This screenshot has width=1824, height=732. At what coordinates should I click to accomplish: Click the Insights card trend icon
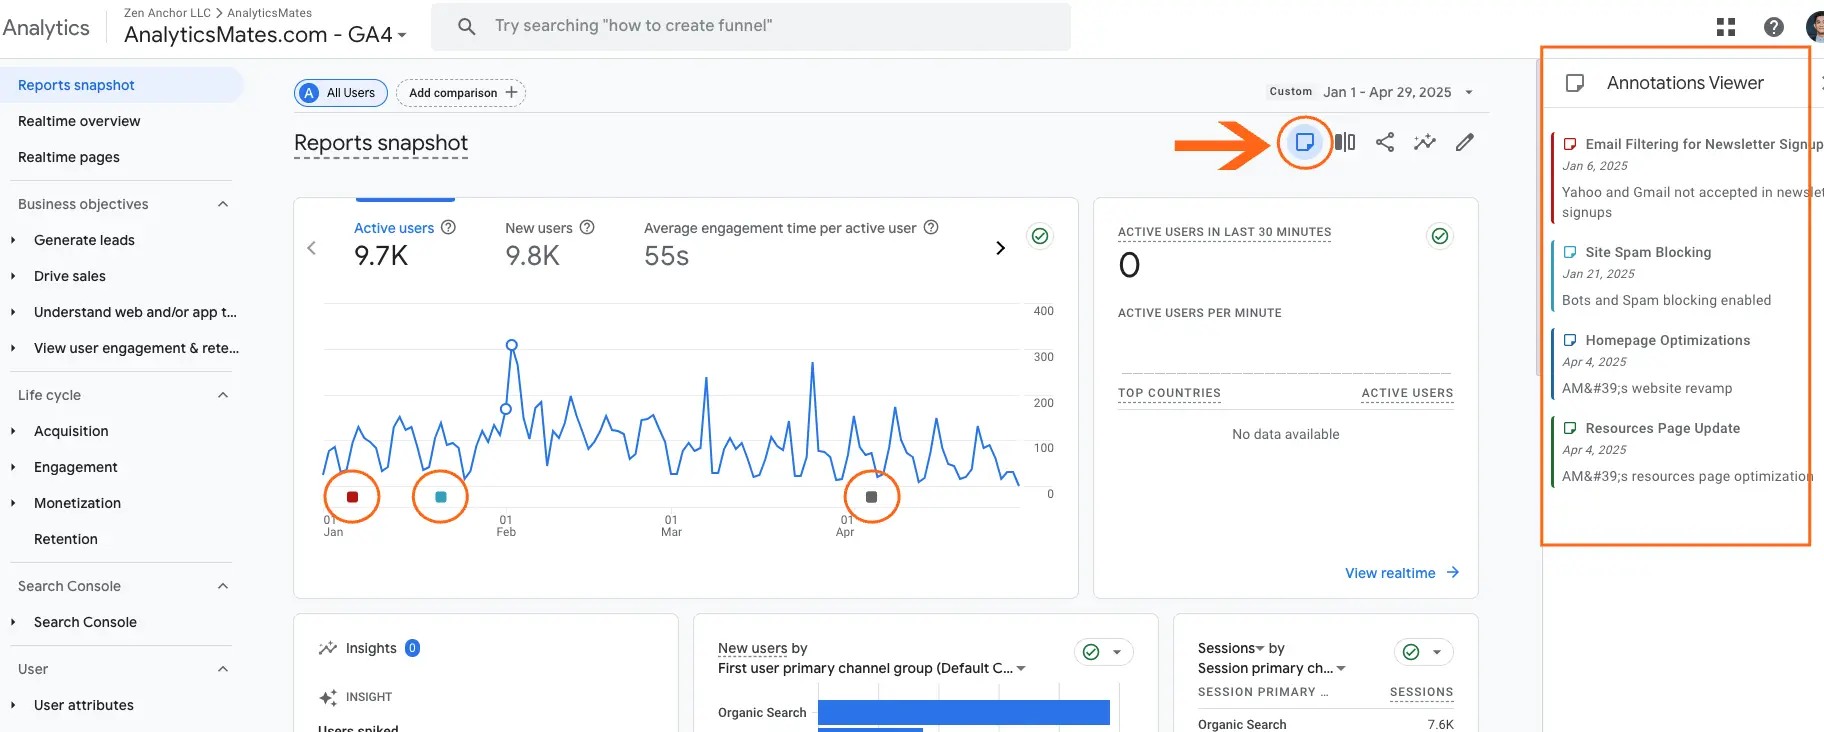[x=327, y=648]
